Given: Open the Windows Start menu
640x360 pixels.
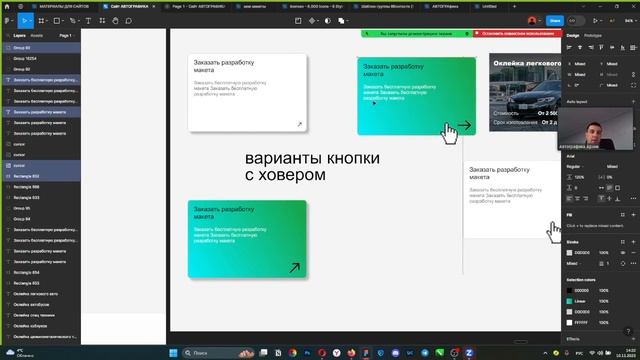Looking at the screenshot, I should (x=173, y=353).
